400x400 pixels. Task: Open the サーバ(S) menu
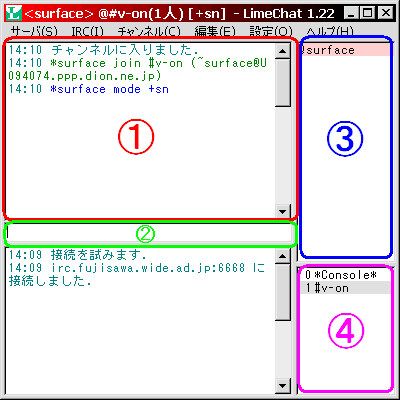(x=34, y=31)
